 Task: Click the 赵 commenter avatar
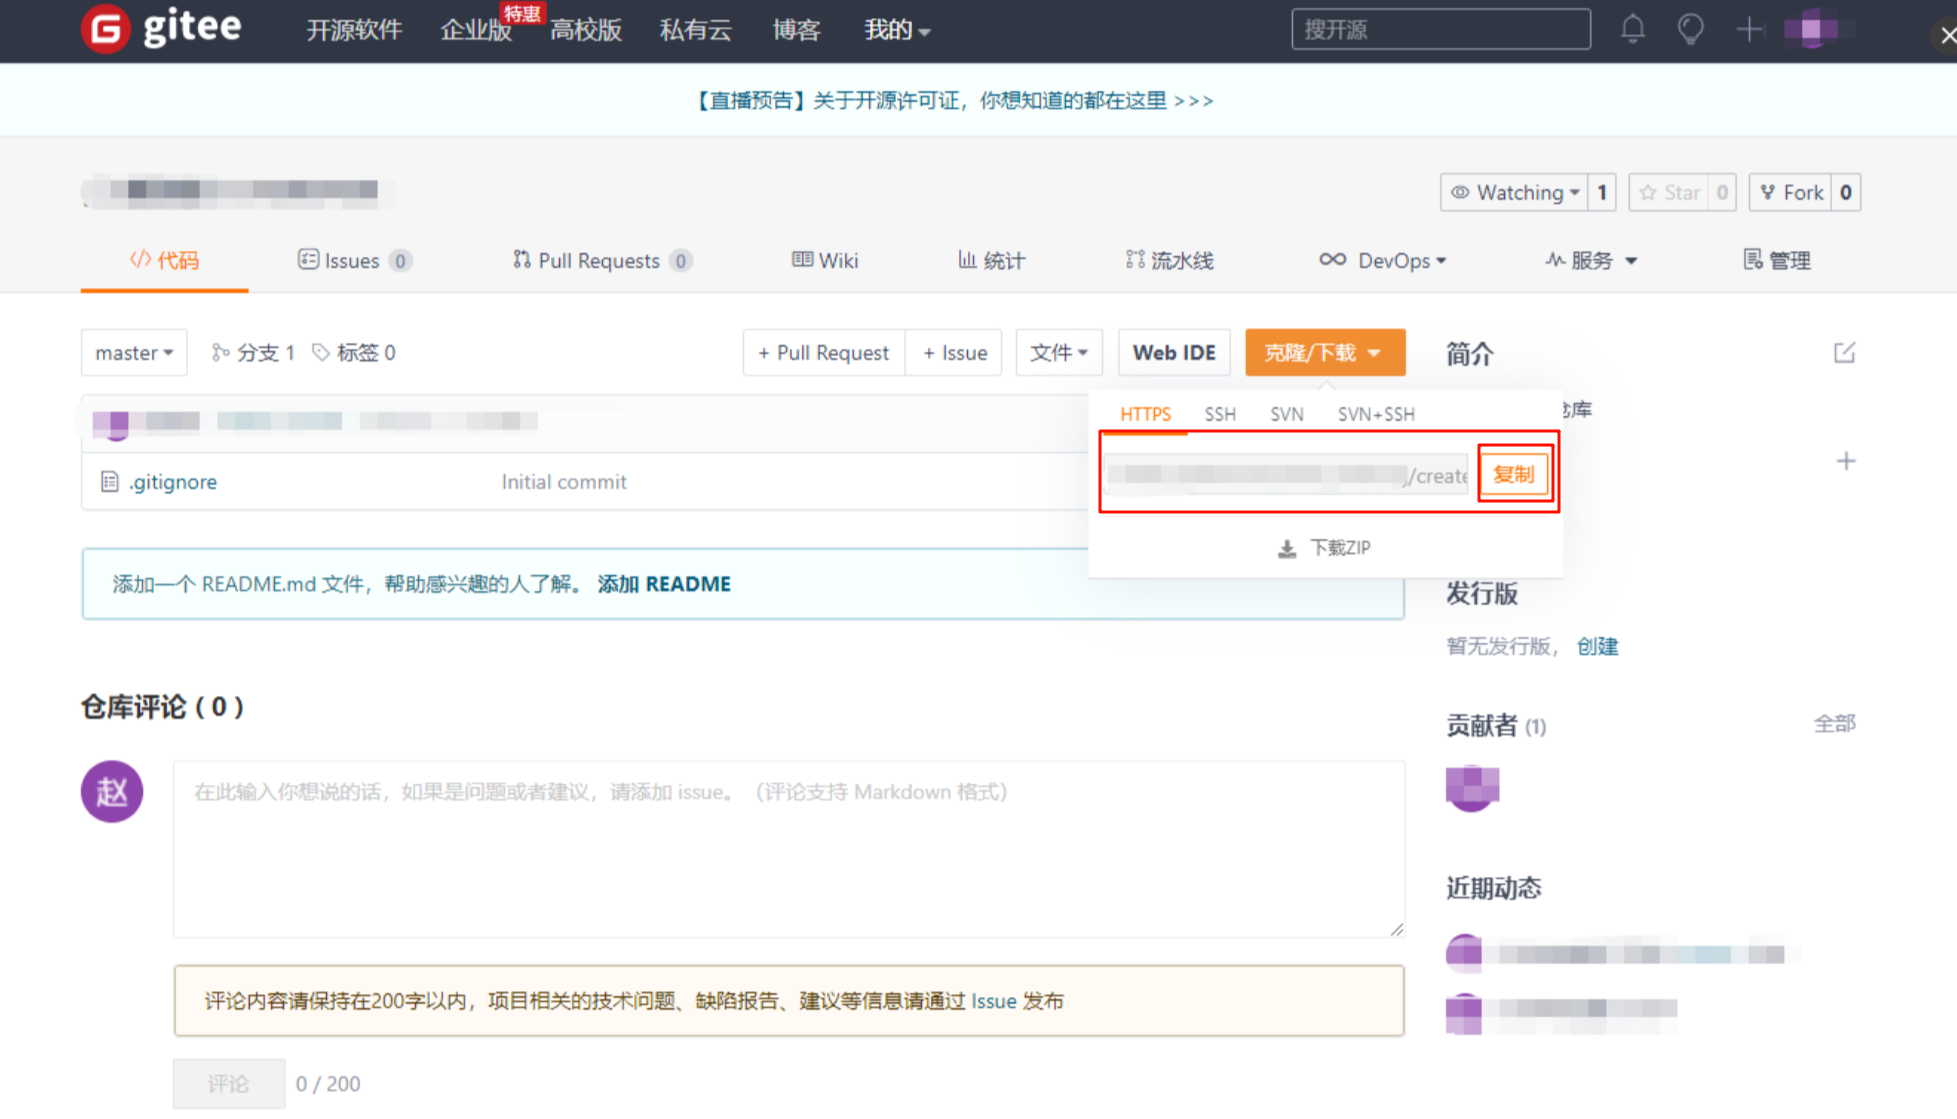(112, 791)
